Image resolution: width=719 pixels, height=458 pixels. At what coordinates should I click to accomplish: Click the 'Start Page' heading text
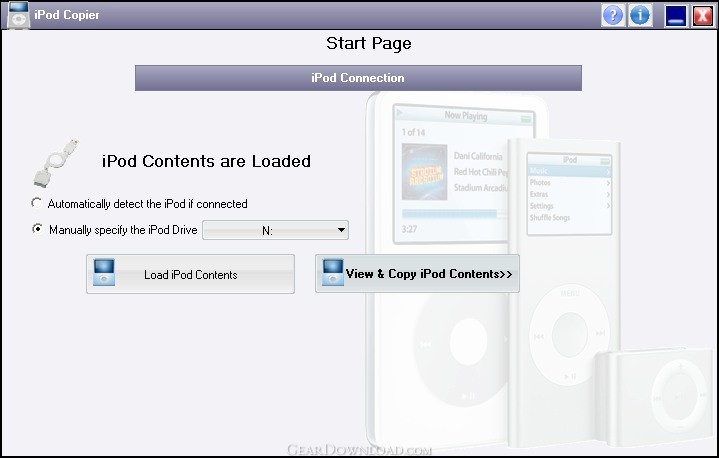tap(369, 44)
